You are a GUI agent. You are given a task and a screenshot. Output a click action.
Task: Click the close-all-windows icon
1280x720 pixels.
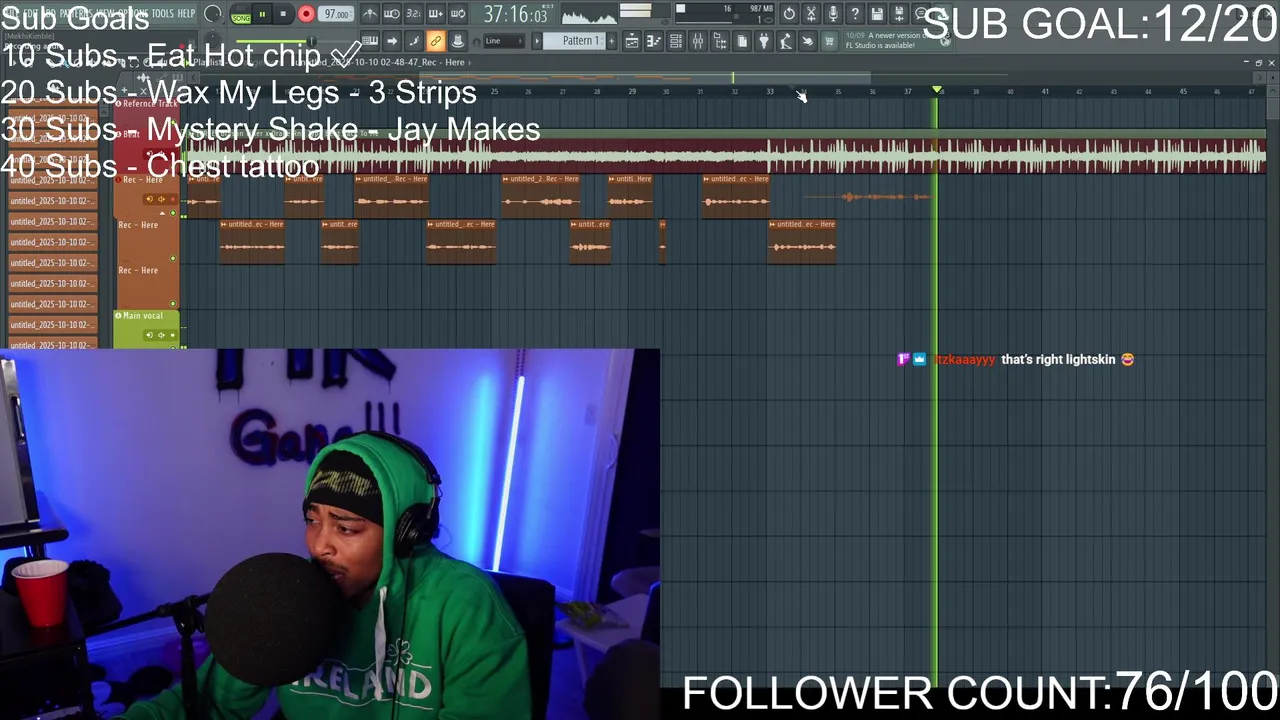click(808, 41)
